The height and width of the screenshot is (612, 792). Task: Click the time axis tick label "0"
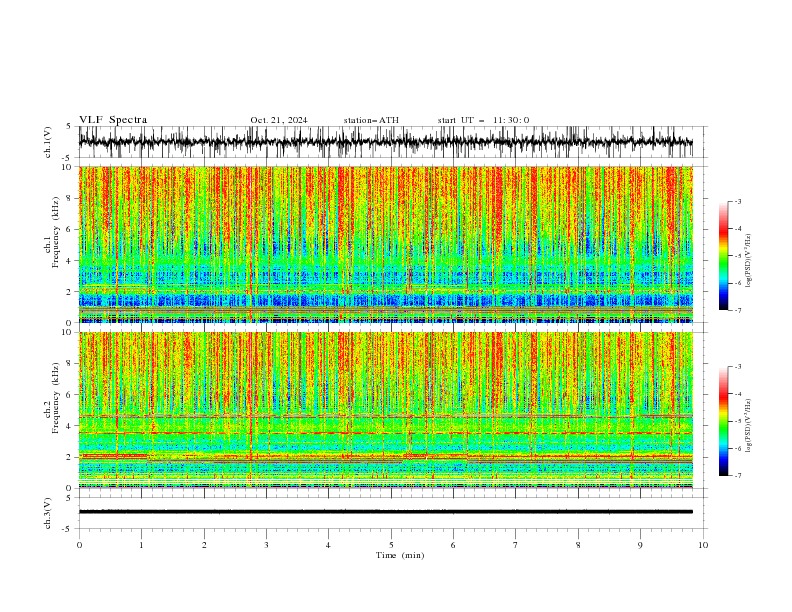pos(79,545)
